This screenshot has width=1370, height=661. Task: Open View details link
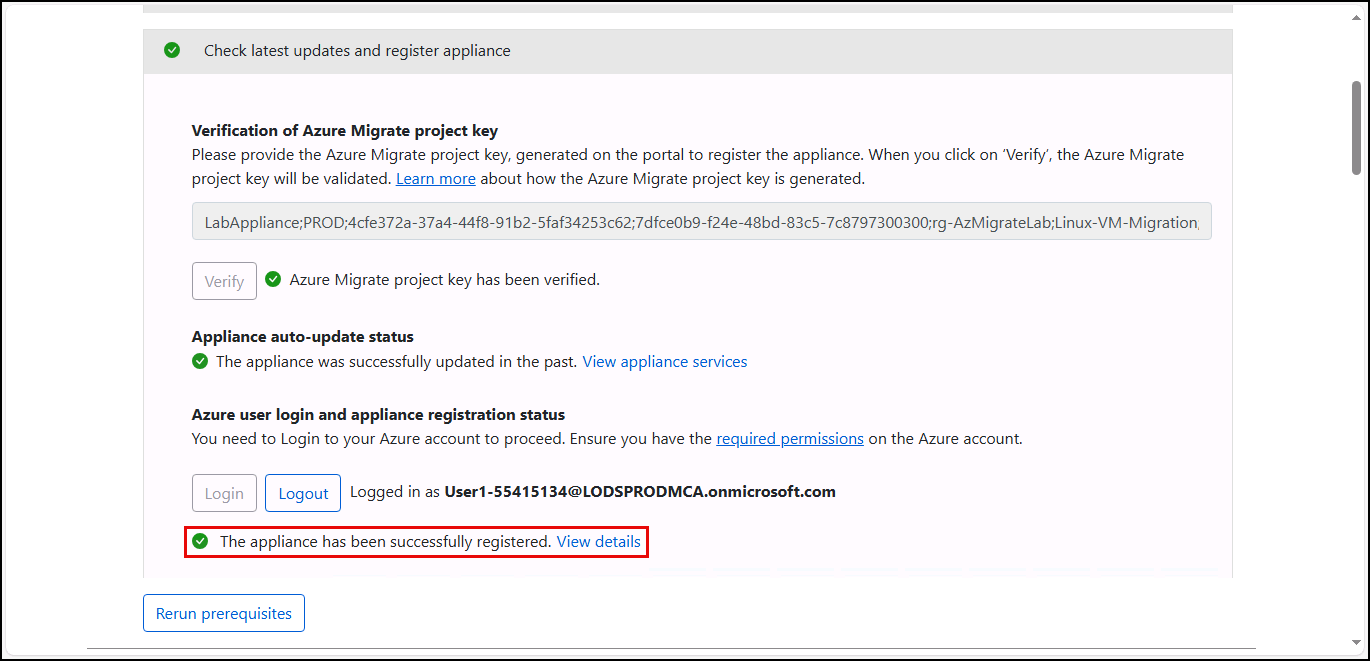[599, 541]
